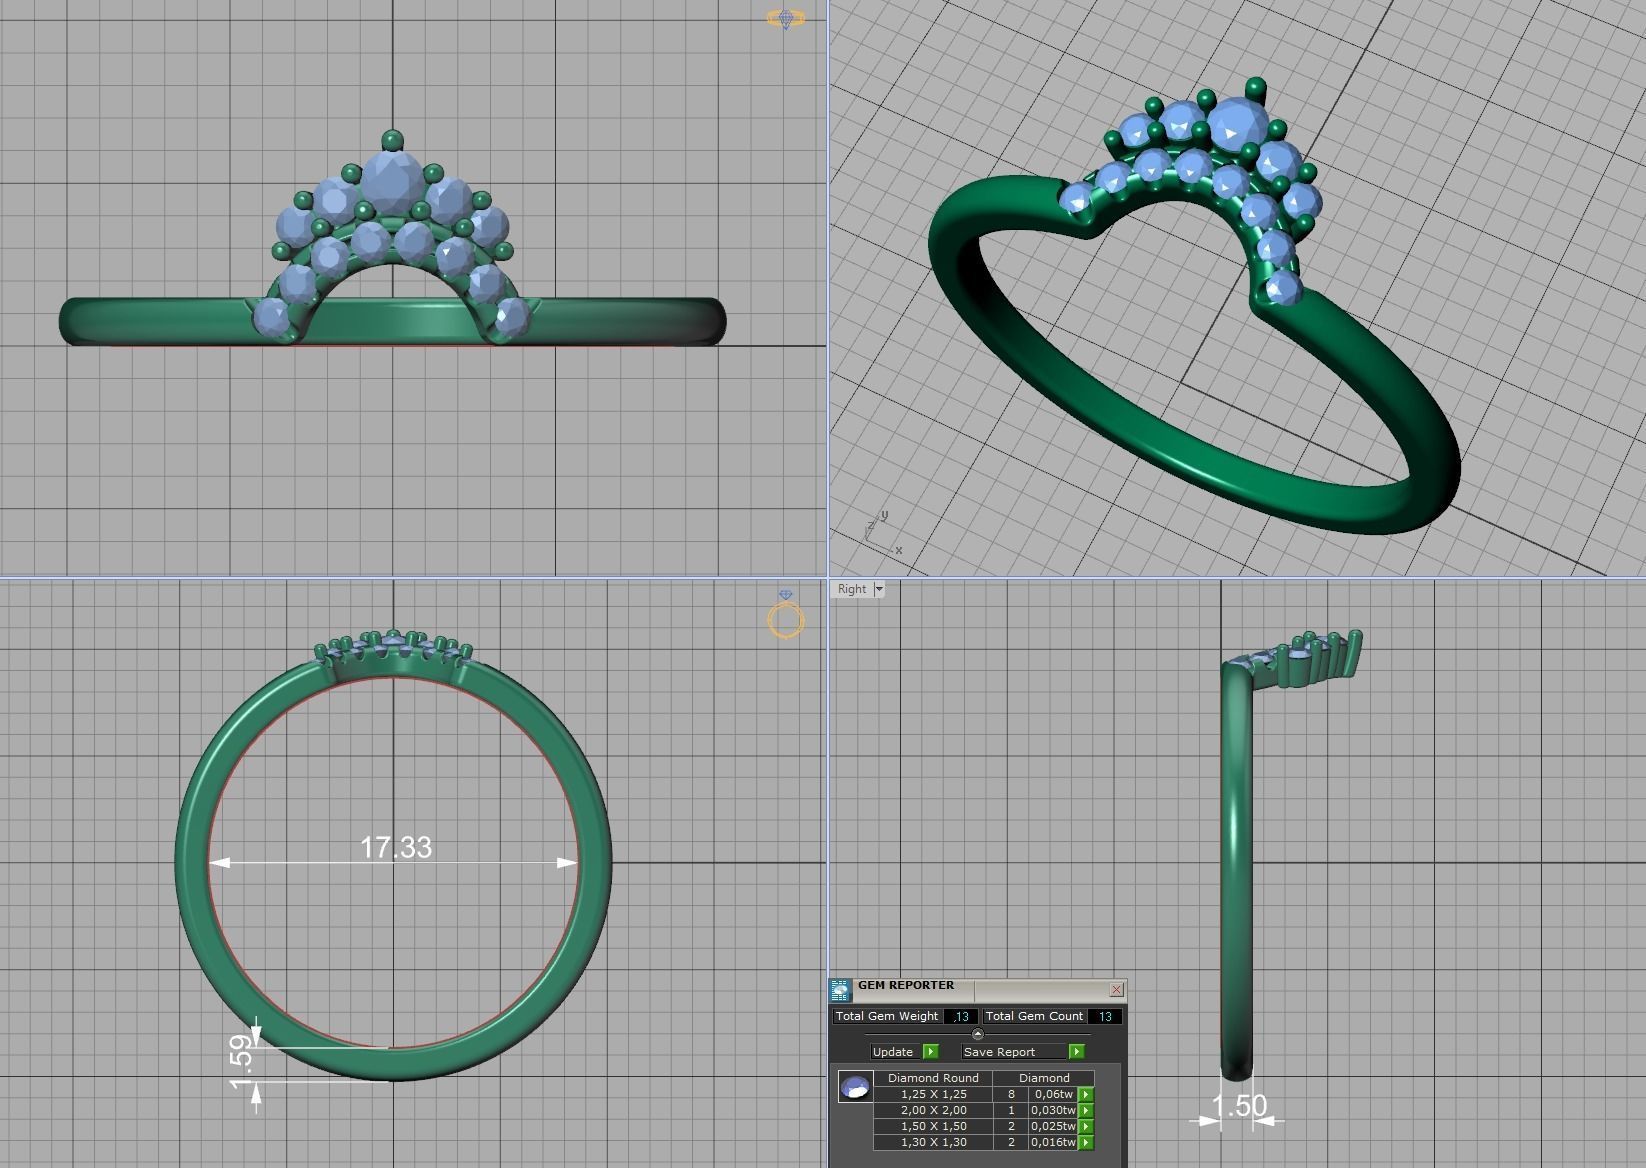The height and width of the screenshot is (1168, 1646).
Task: Click the 'Diamond' material column header
Action: pyautogui.click(x=1044, y=1078)
